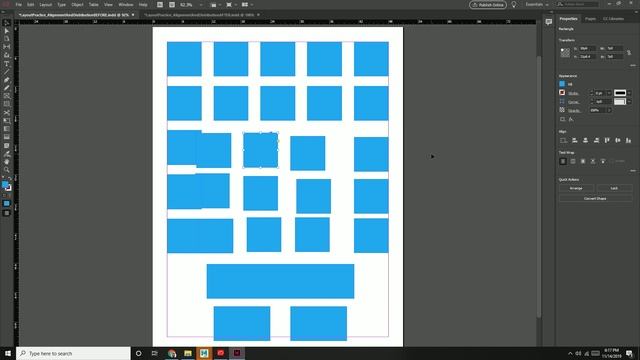640x360 pixels.
Task: Open the File menu
Action: [18, 4]
